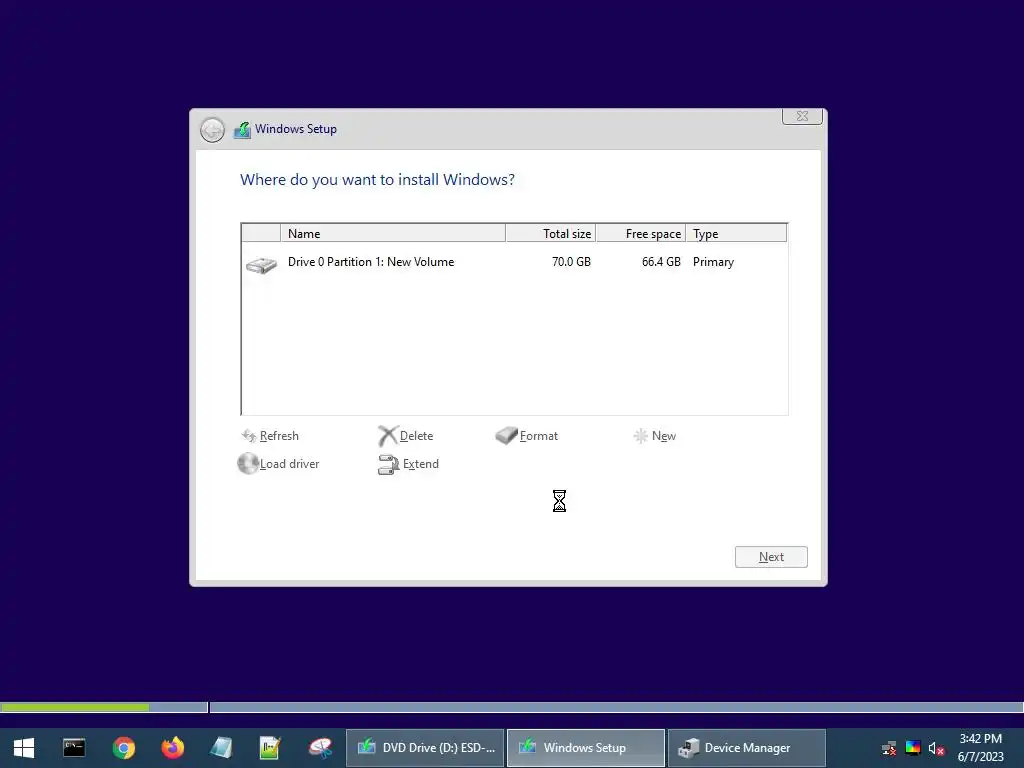Screen dimensions: 1024x768
Task: Open Command Prompt from the taskbar
Action: pos(74,748)
